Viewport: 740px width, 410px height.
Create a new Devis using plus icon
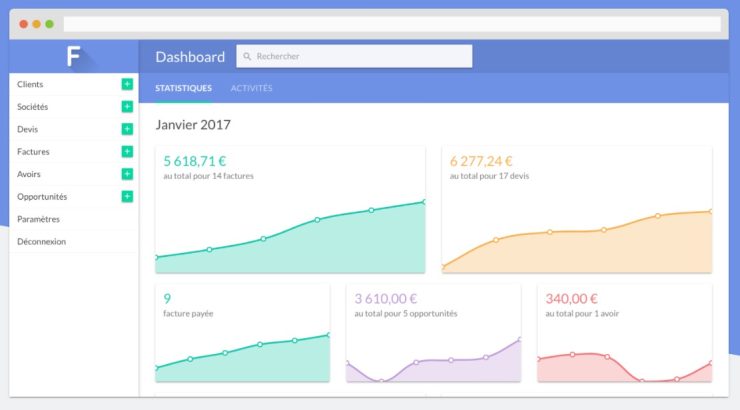point(127,129)
